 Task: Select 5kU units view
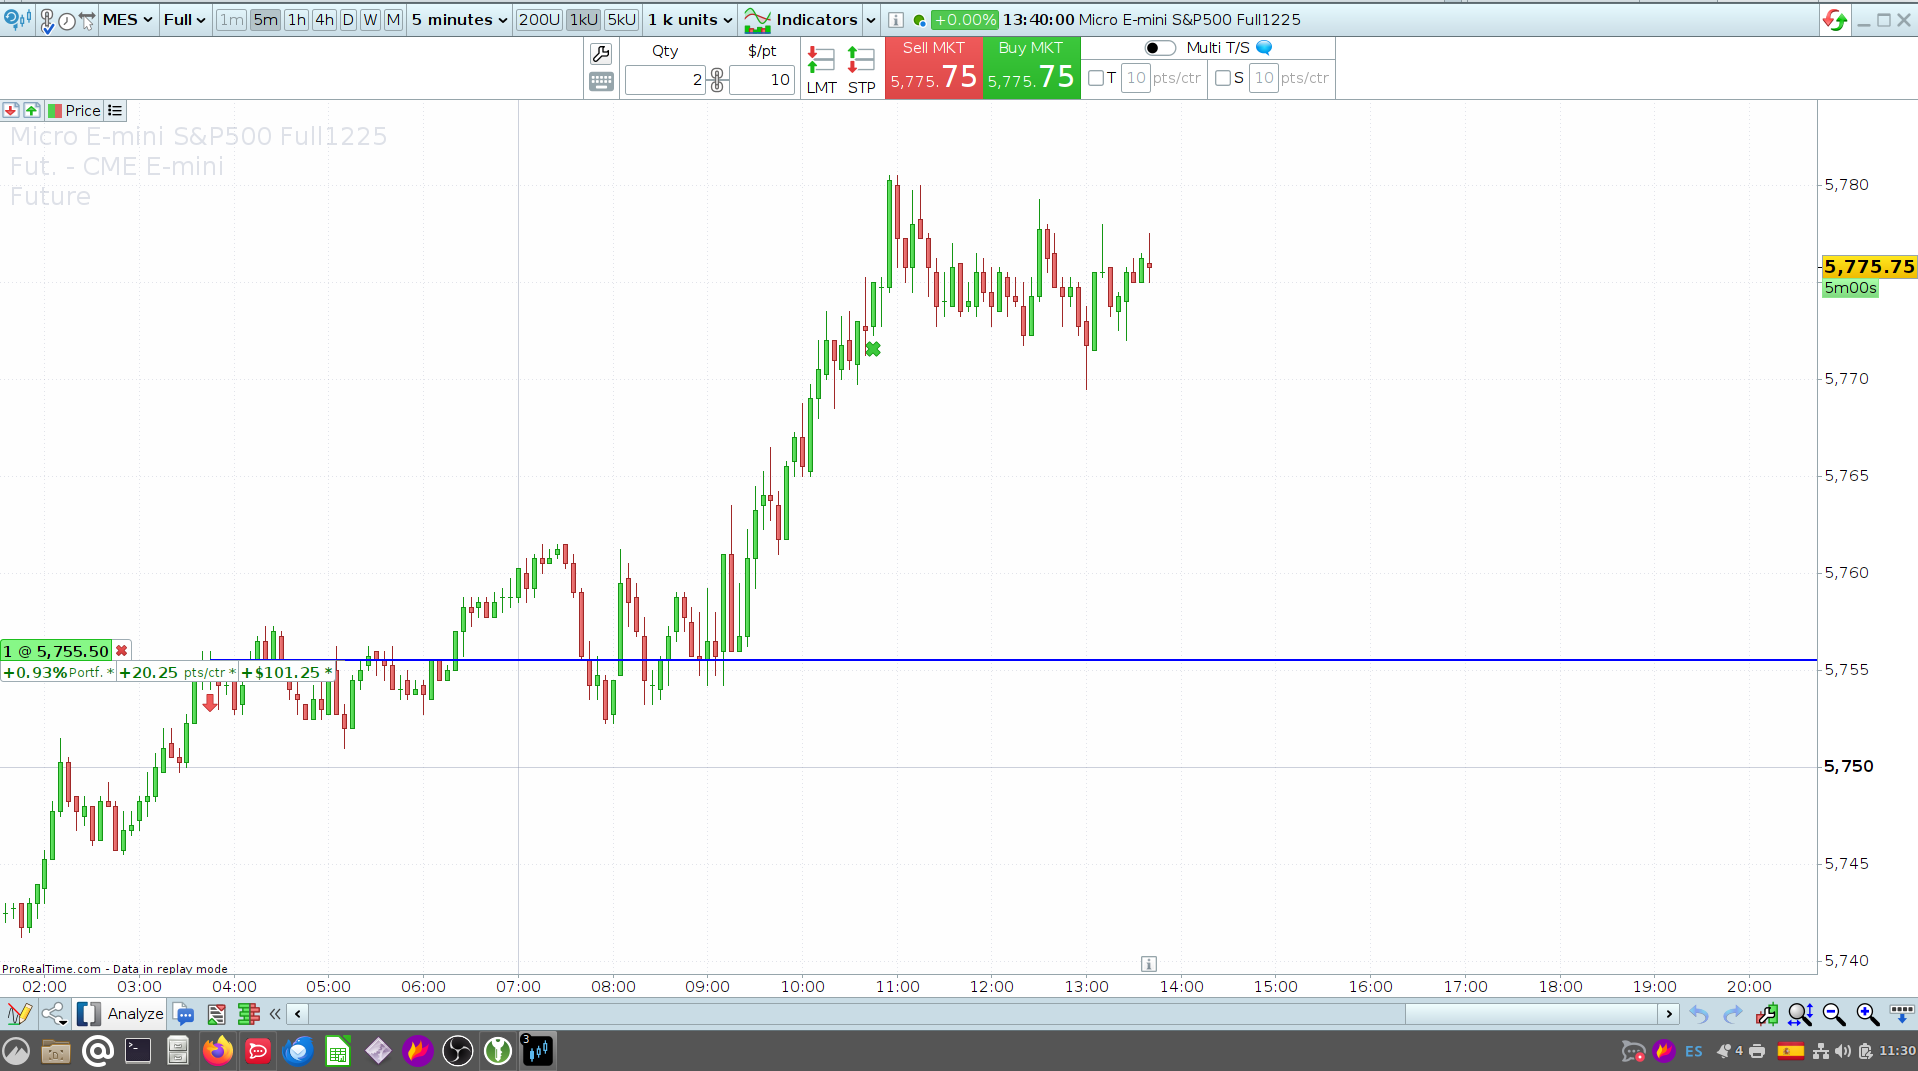coord(622,20)
